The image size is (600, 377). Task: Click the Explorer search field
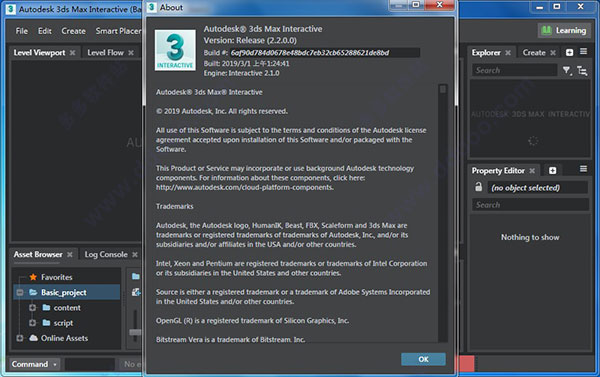click(x=514, y=70)
